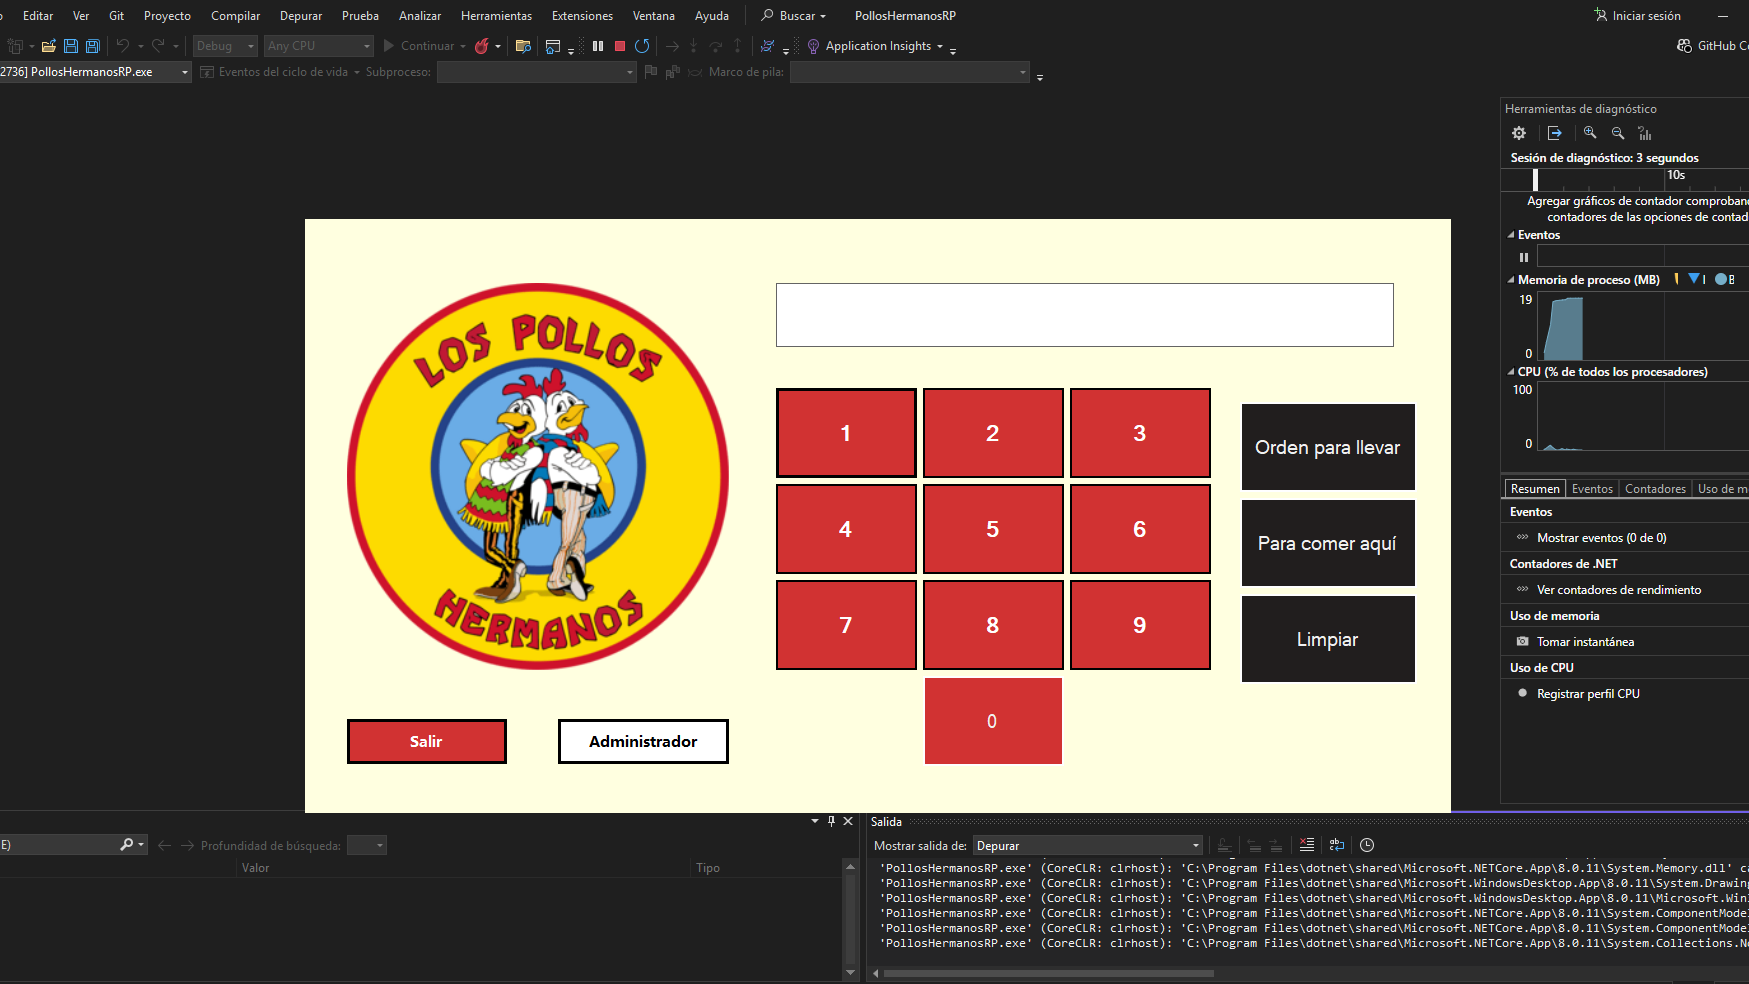Open Mostrar salida de Depurar dropdown
This screenshot has width=1749, height=984.
(1088, 845)
